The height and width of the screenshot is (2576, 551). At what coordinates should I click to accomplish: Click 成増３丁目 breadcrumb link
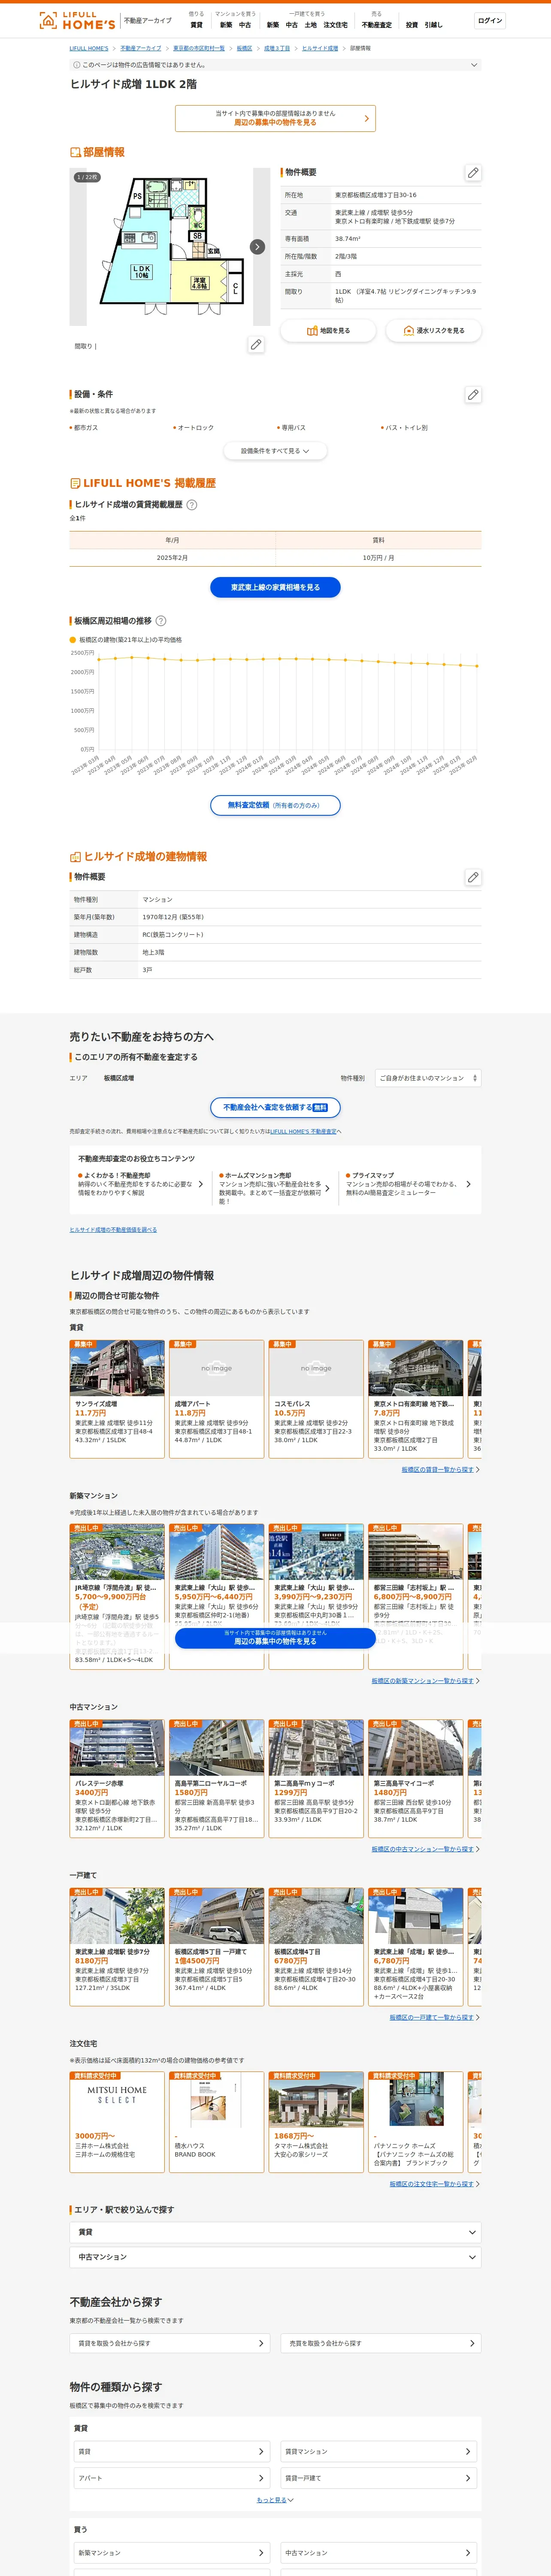point(277,48)
